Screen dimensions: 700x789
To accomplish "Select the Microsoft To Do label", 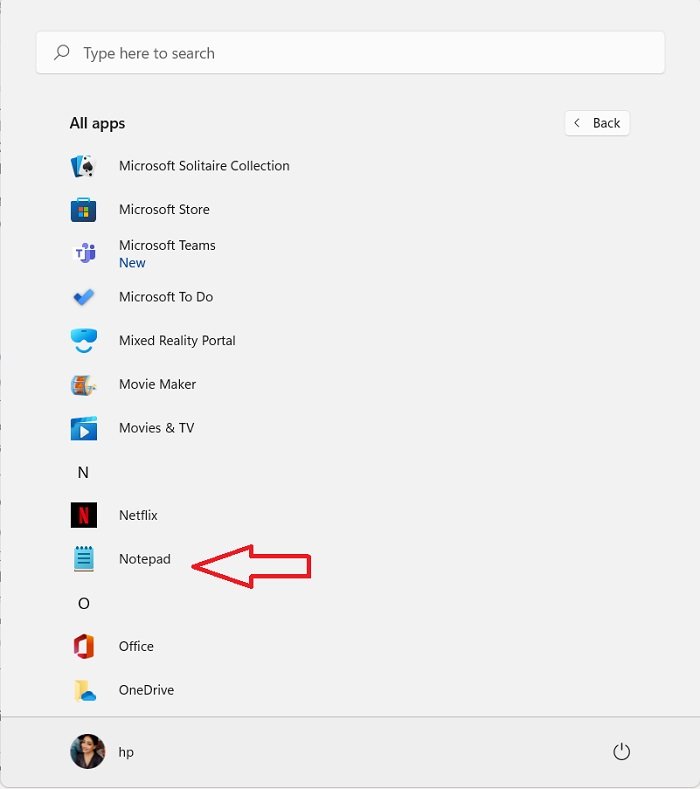I will coord(166,297).
